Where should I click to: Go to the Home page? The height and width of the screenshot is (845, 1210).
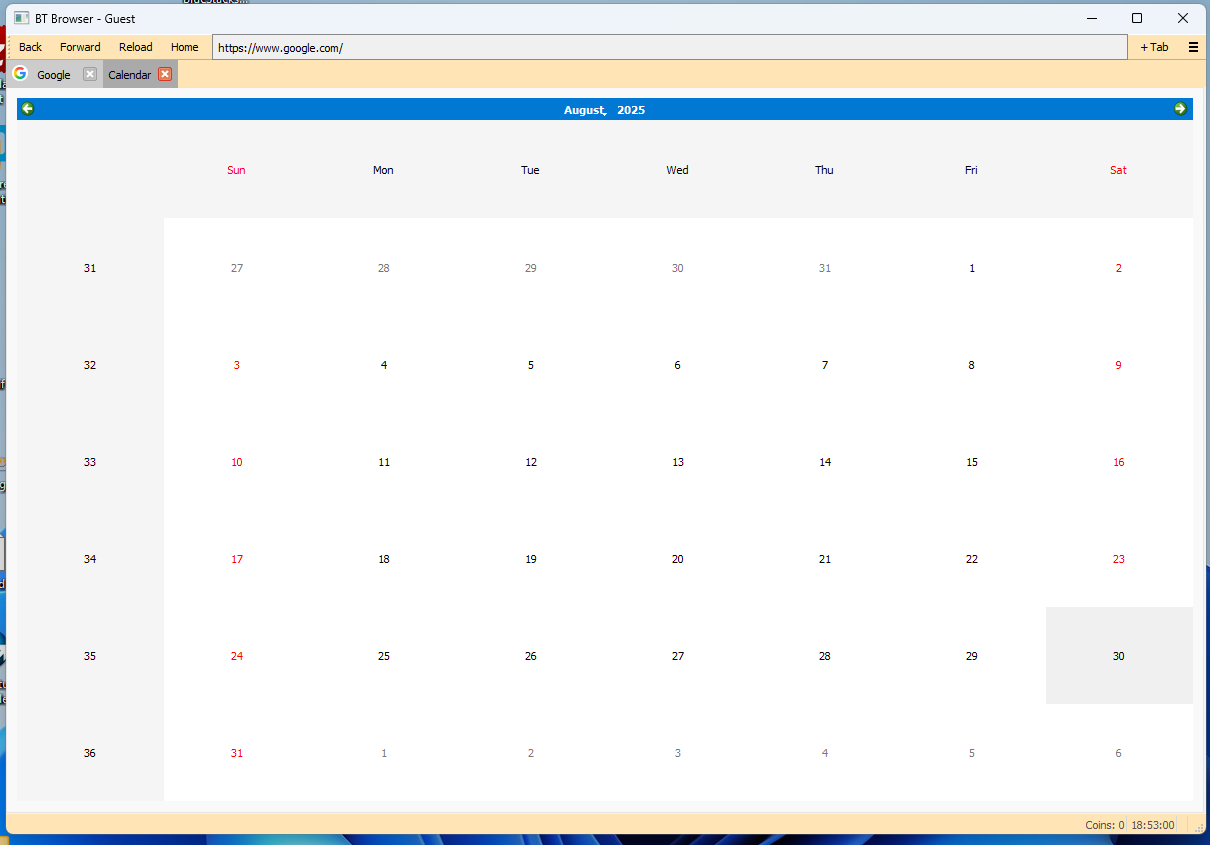coord(185,47)
